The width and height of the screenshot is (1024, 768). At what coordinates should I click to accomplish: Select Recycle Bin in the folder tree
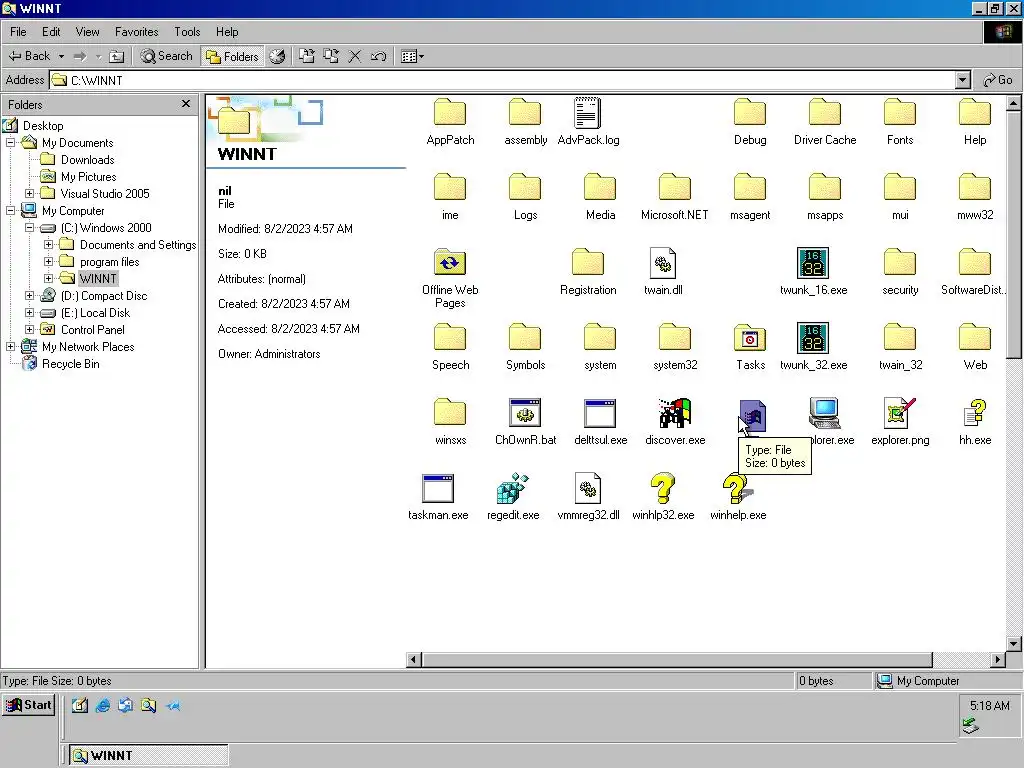(x=71, y=364)
